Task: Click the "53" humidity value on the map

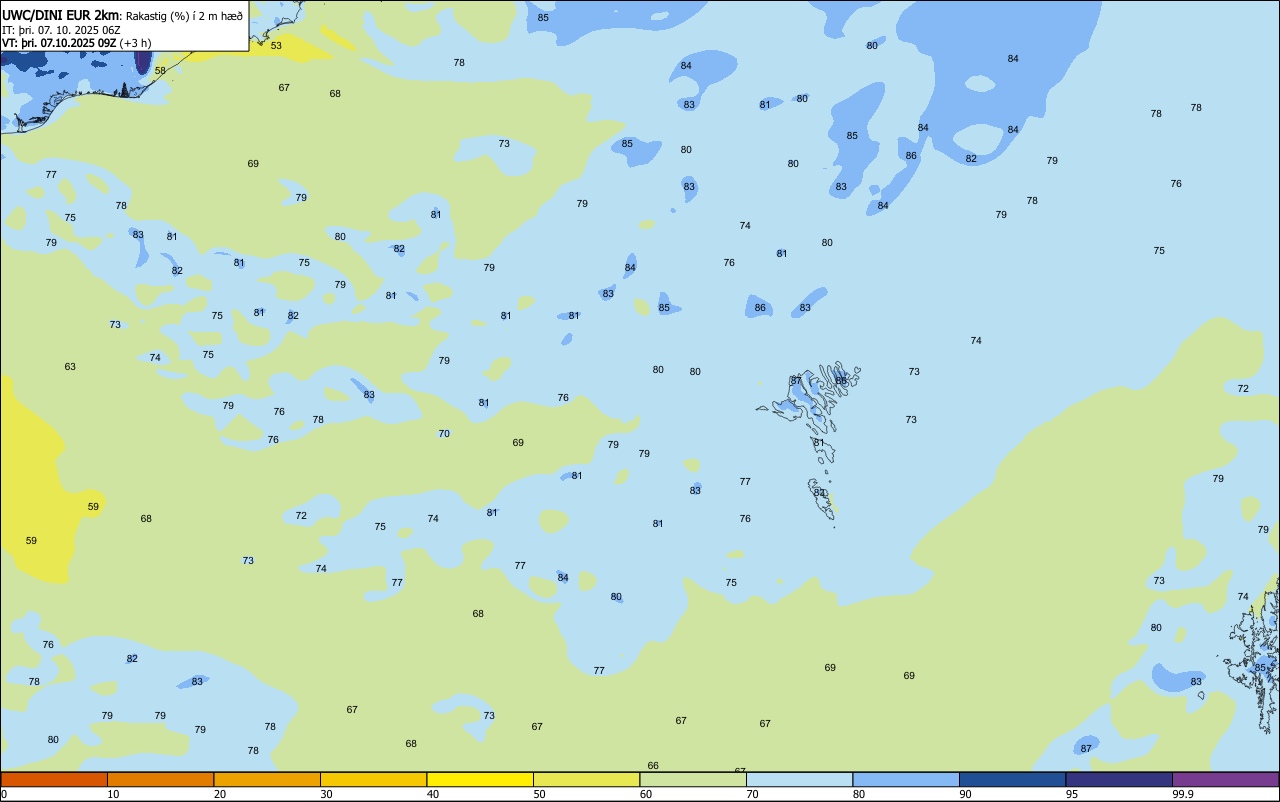Action: pos(276,46)
